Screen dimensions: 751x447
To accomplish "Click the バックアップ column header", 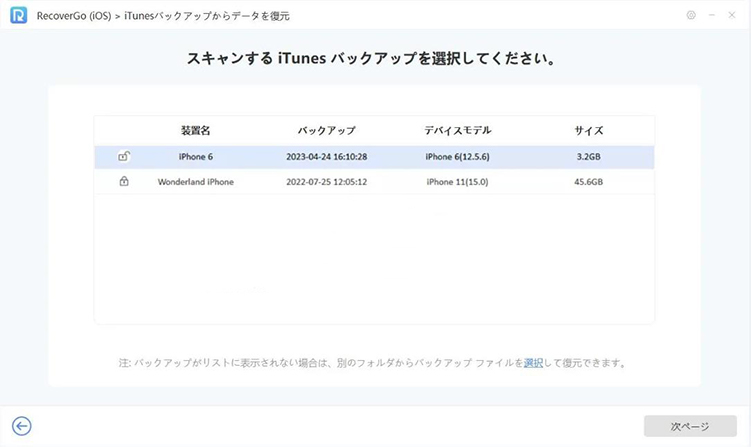I will click(x=327, y=130).
